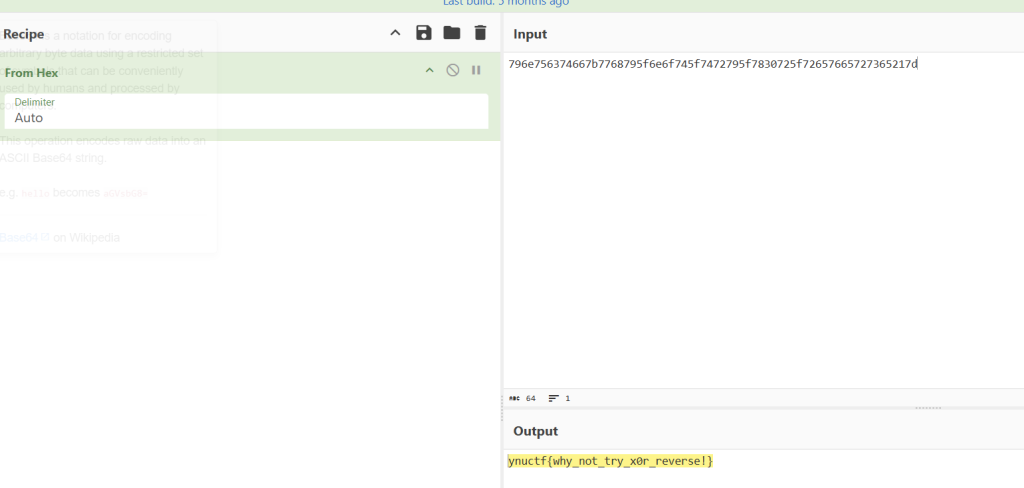Click the Recipe pane title
Screen dimensions: 1024x488
[24, 34]
